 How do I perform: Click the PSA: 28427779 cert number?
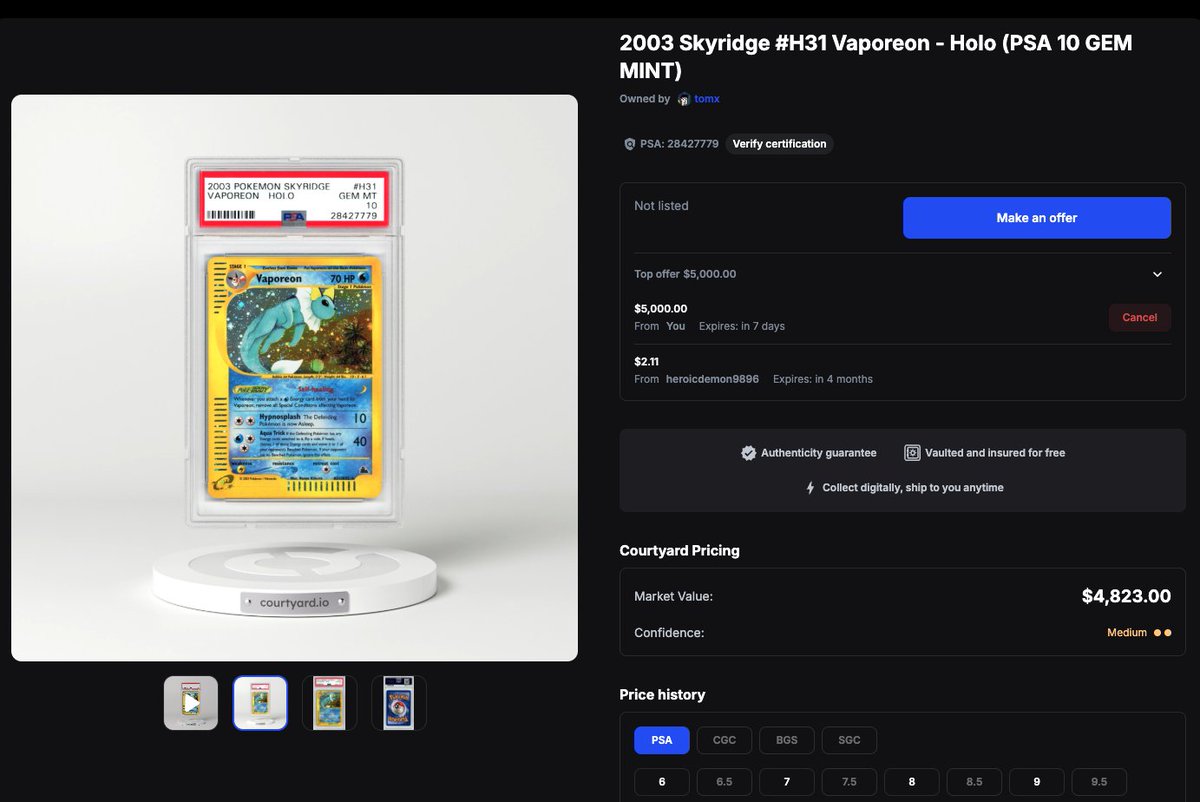pos(679,144)
